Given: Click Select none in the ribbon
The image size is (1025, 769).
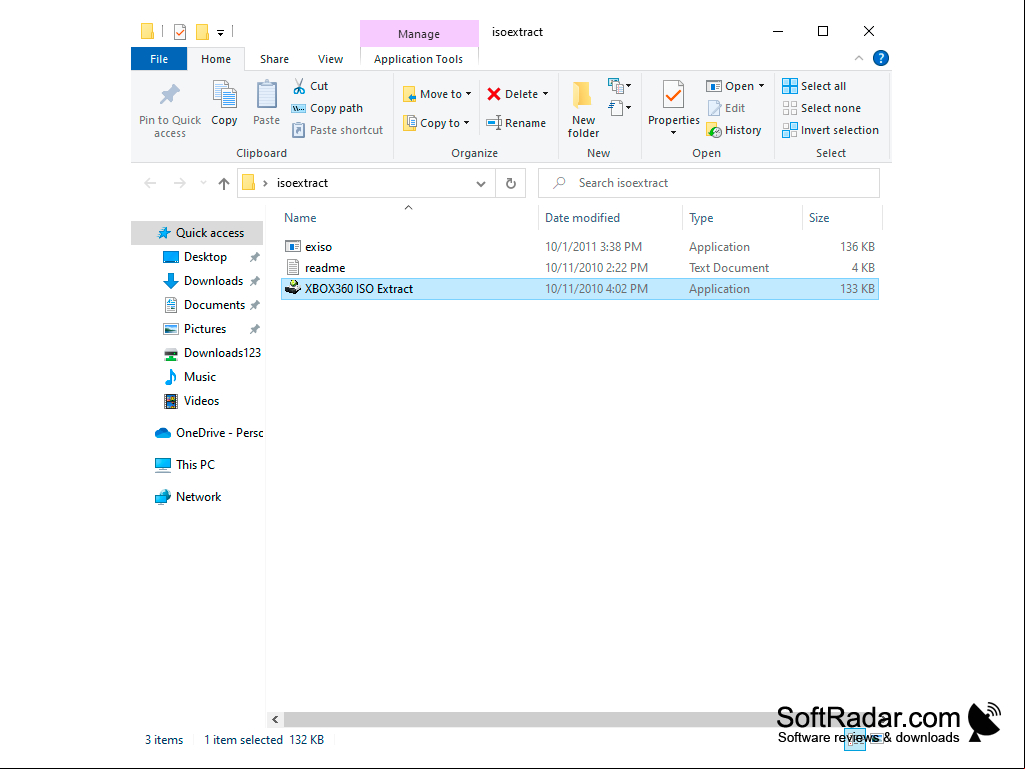Looking at the screenshot, I should click(822, 109).
